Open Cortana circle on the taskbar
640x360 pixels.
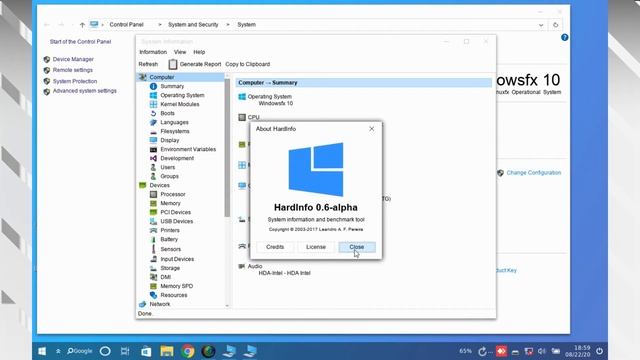pyautogui.click(x=105, y=351)
